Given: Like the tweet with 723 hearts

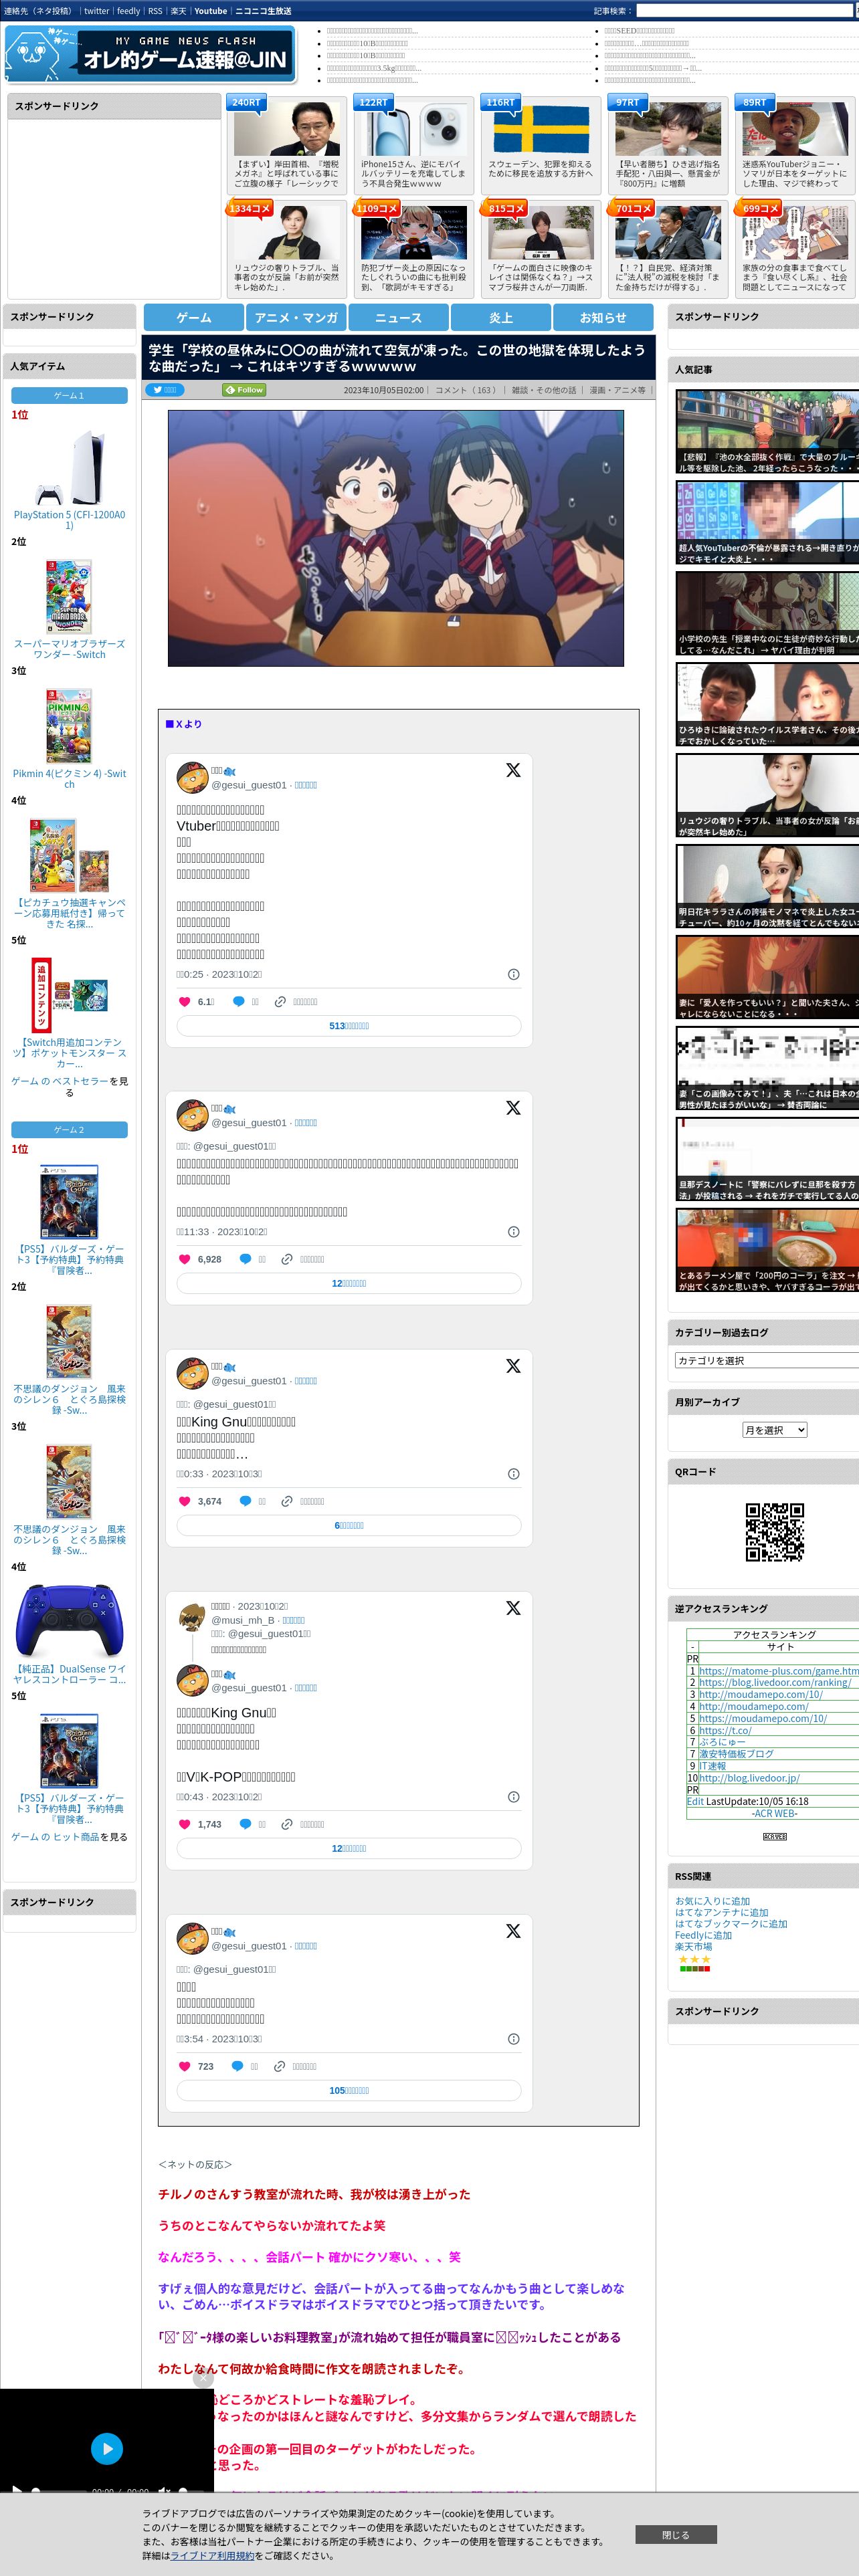Looking at the screenshot, I should pyautogui.click(x=184, y=2066).
